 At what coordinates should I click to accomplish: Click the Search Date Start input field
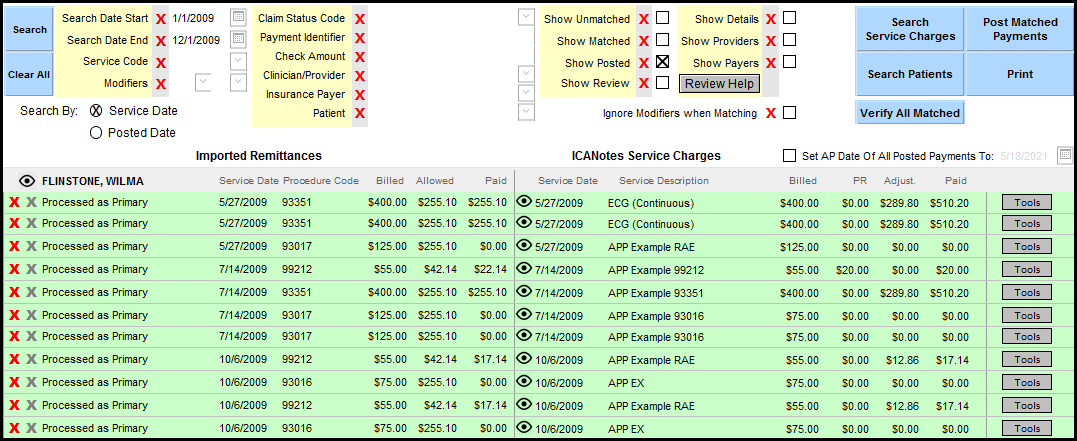pyautogui.click(x=198, y=19)
